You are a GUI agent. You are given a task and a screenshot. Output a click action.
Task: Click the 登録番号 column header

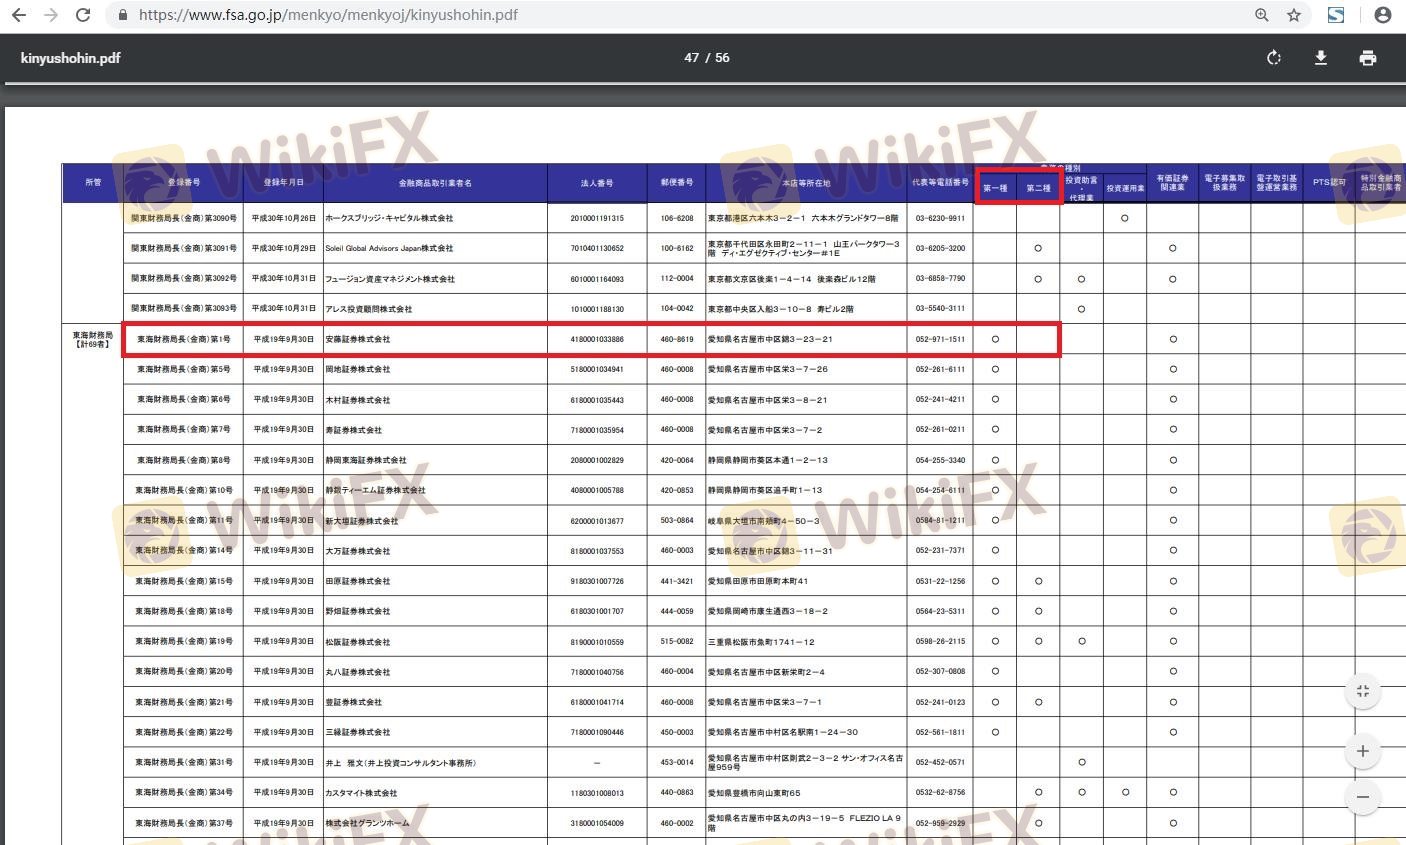[183, 183]
